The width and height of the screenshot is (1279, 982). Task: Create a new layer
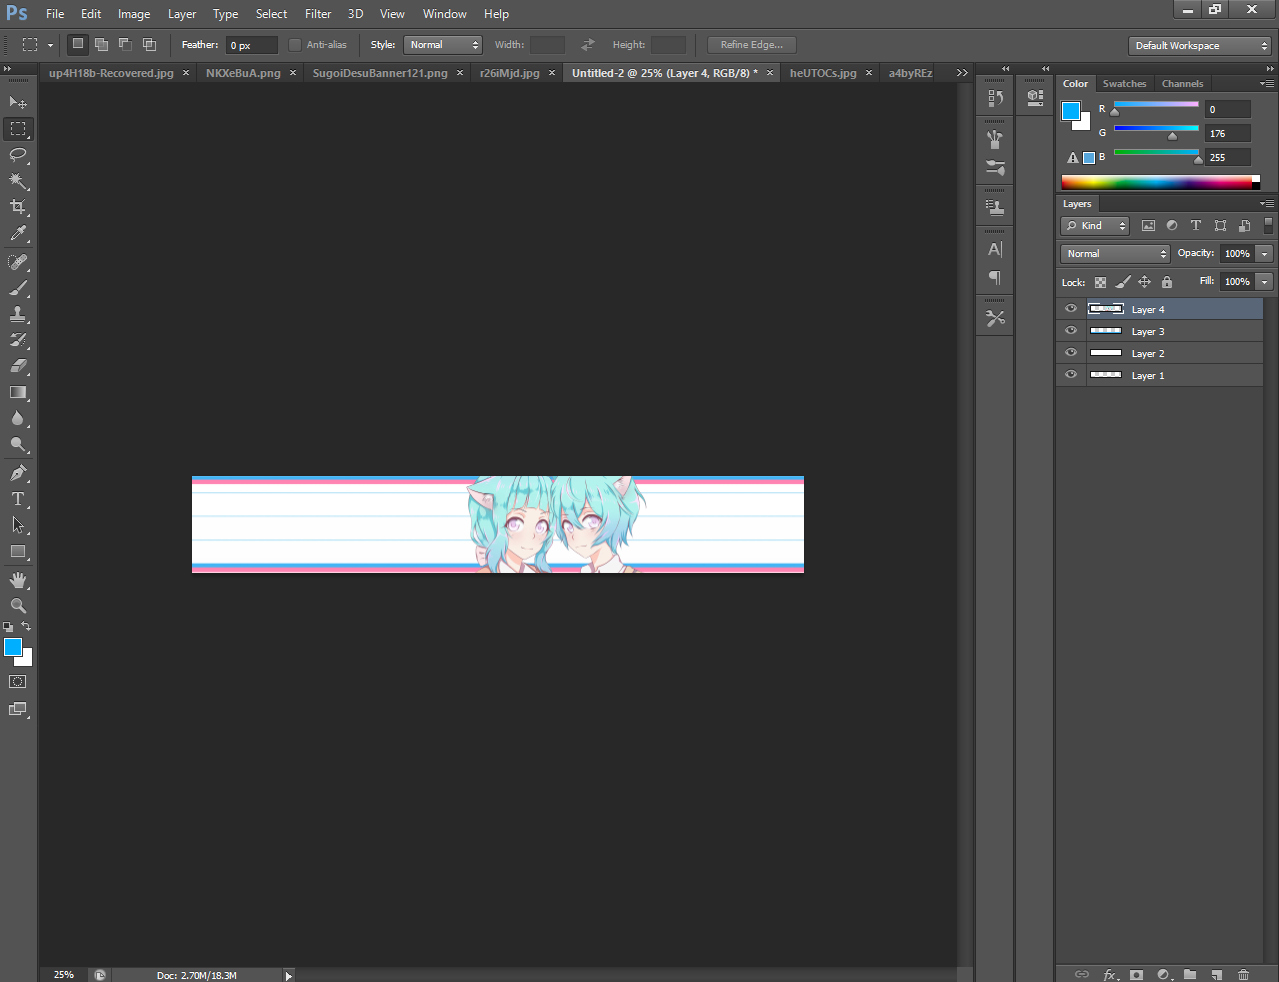coord(1217,974)
